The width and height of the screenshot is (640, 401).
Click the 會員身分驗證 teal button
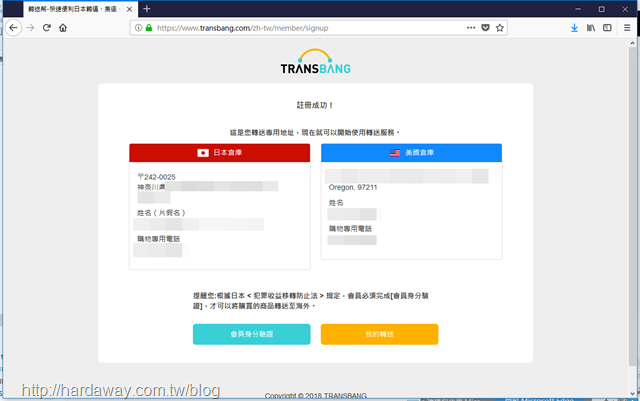pos(251,334)
